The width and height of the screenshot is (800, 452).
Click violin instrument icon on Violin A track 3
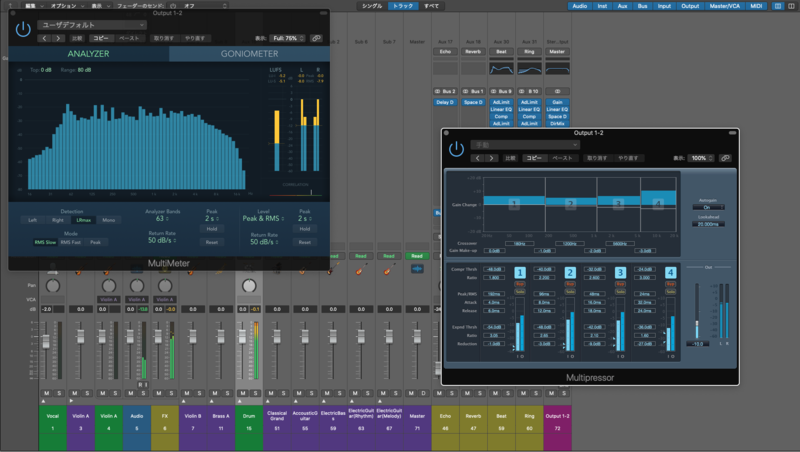coord(79,271)
